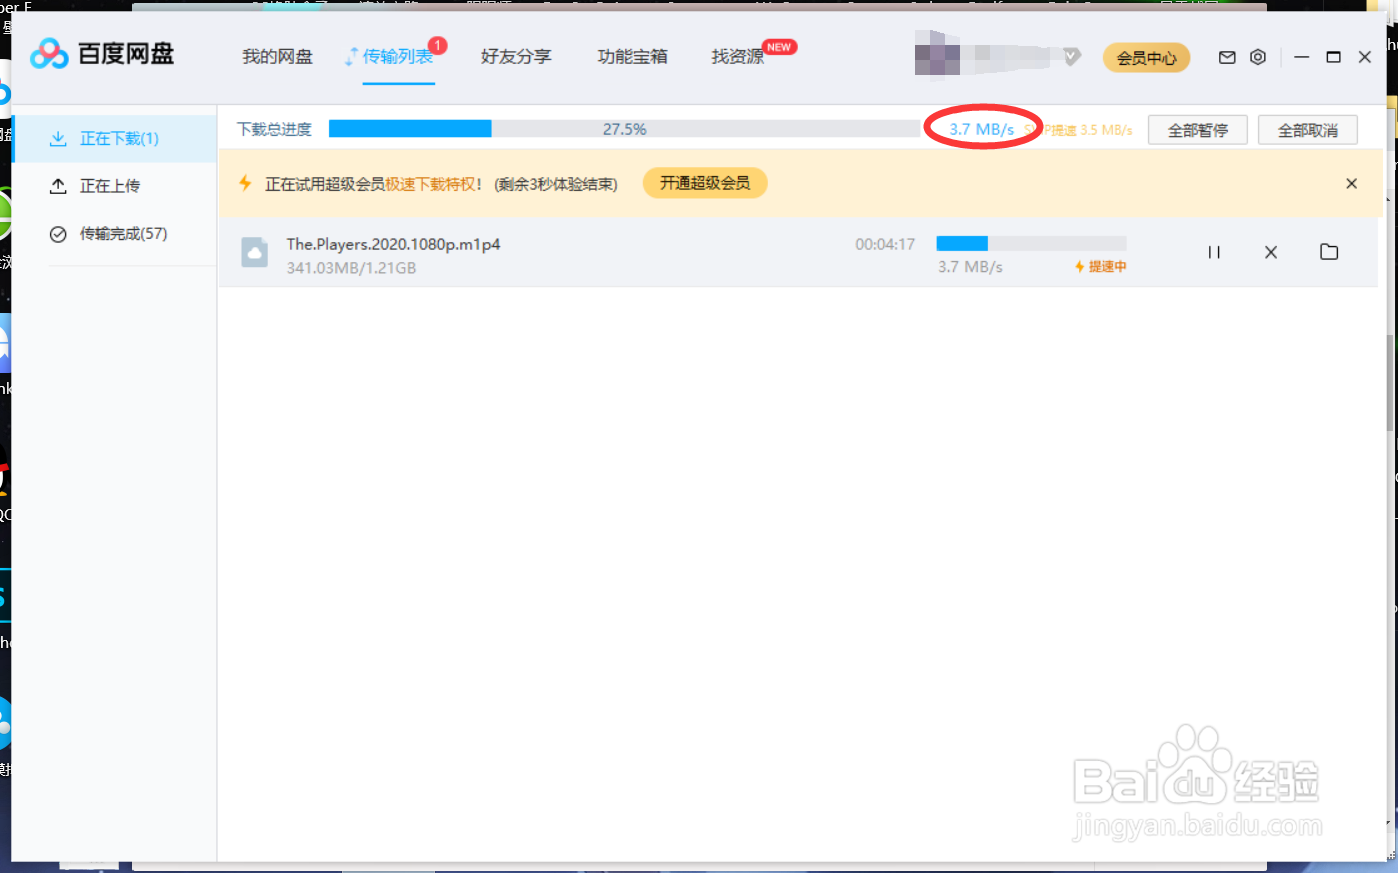Open the 功能宝箱 tab
The height and width of the screenshot is (873, 1398).
click(x=632, y=57)
